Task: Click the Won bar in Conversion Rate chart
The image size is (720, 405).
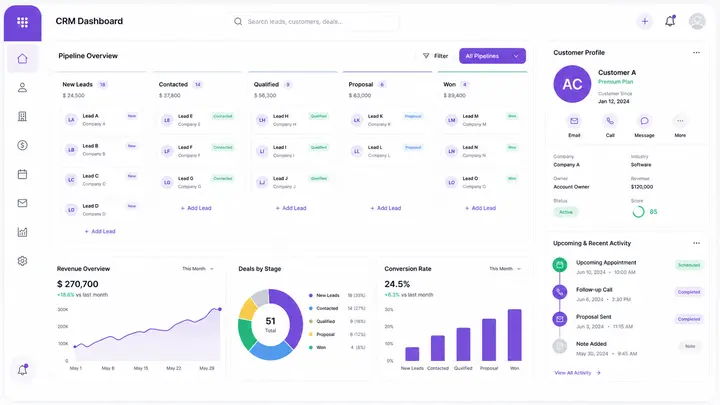Action: click(514, 335)
